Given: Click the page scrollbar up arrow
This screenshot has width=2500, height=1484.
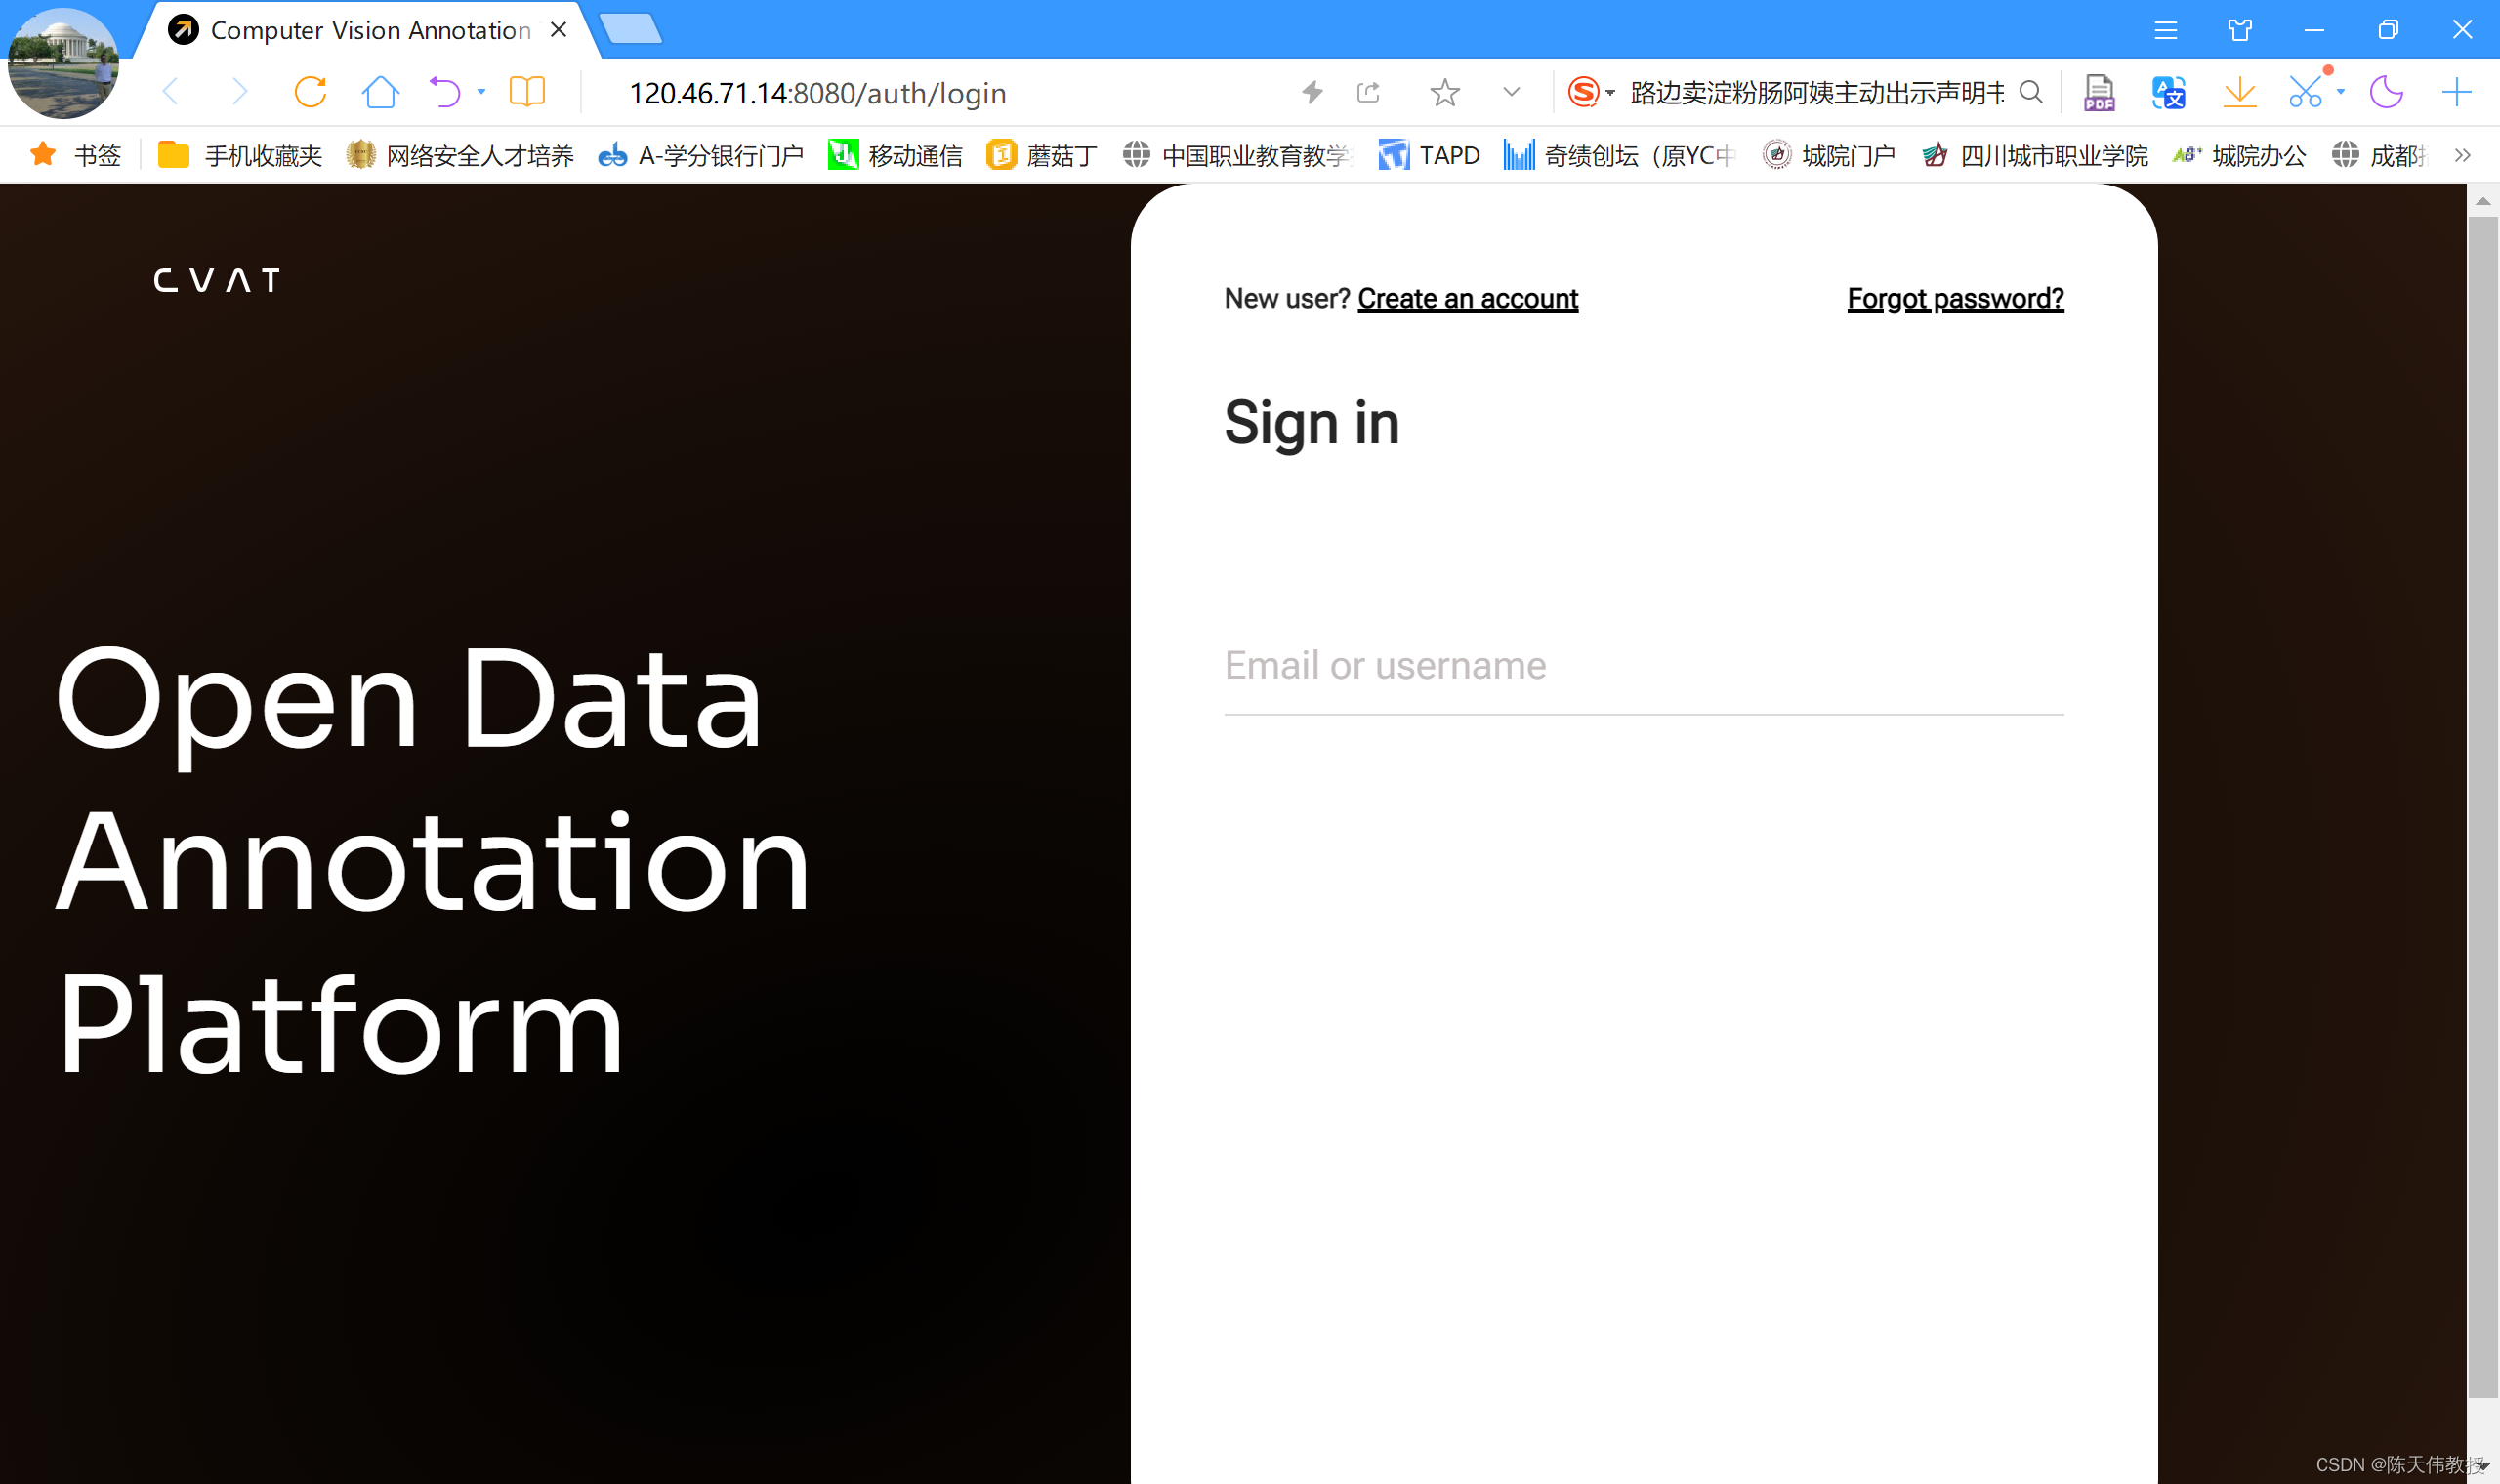Looking at the screenshot, I should (2483, 201).
